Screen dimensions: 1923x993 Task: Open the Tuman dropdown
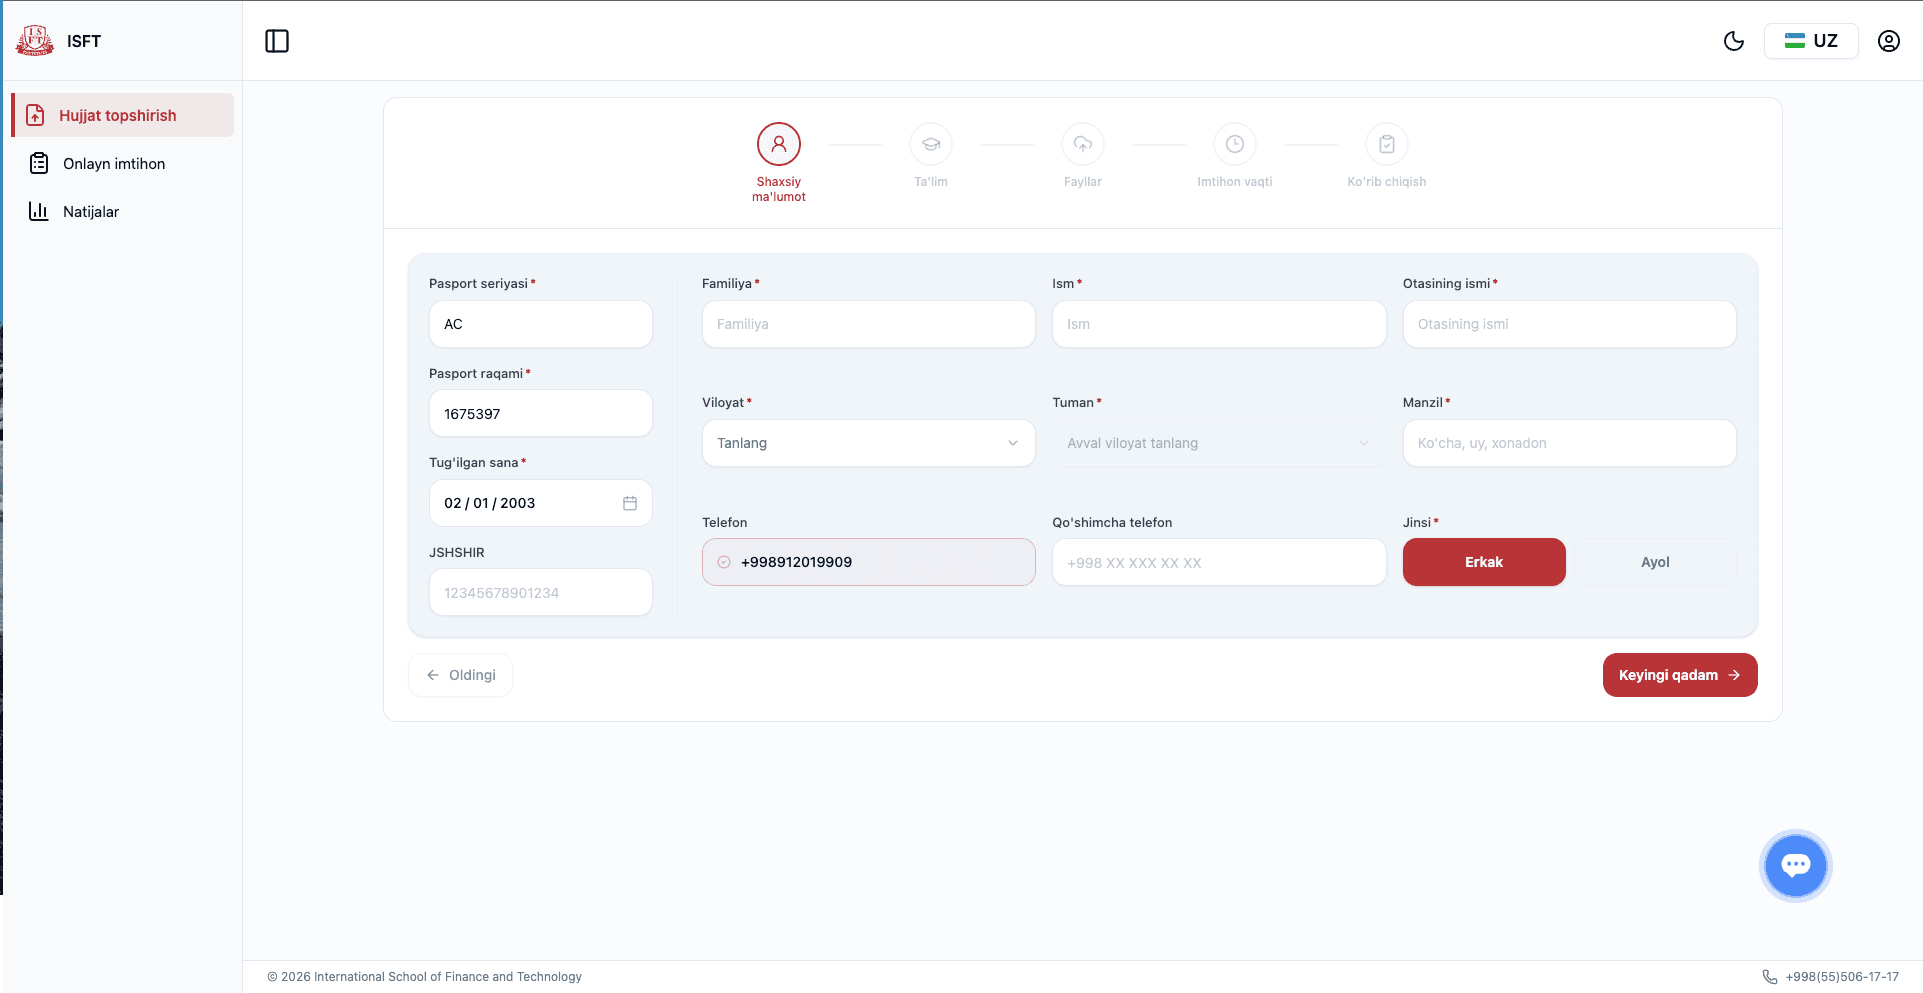coord(1219,443)
